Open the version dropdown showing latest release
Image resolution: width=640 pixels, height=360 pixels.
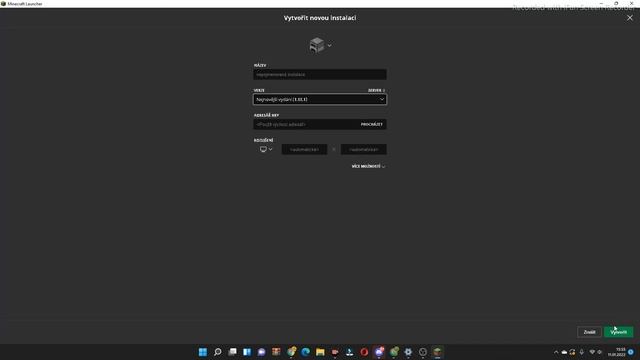tap(320, 100)
